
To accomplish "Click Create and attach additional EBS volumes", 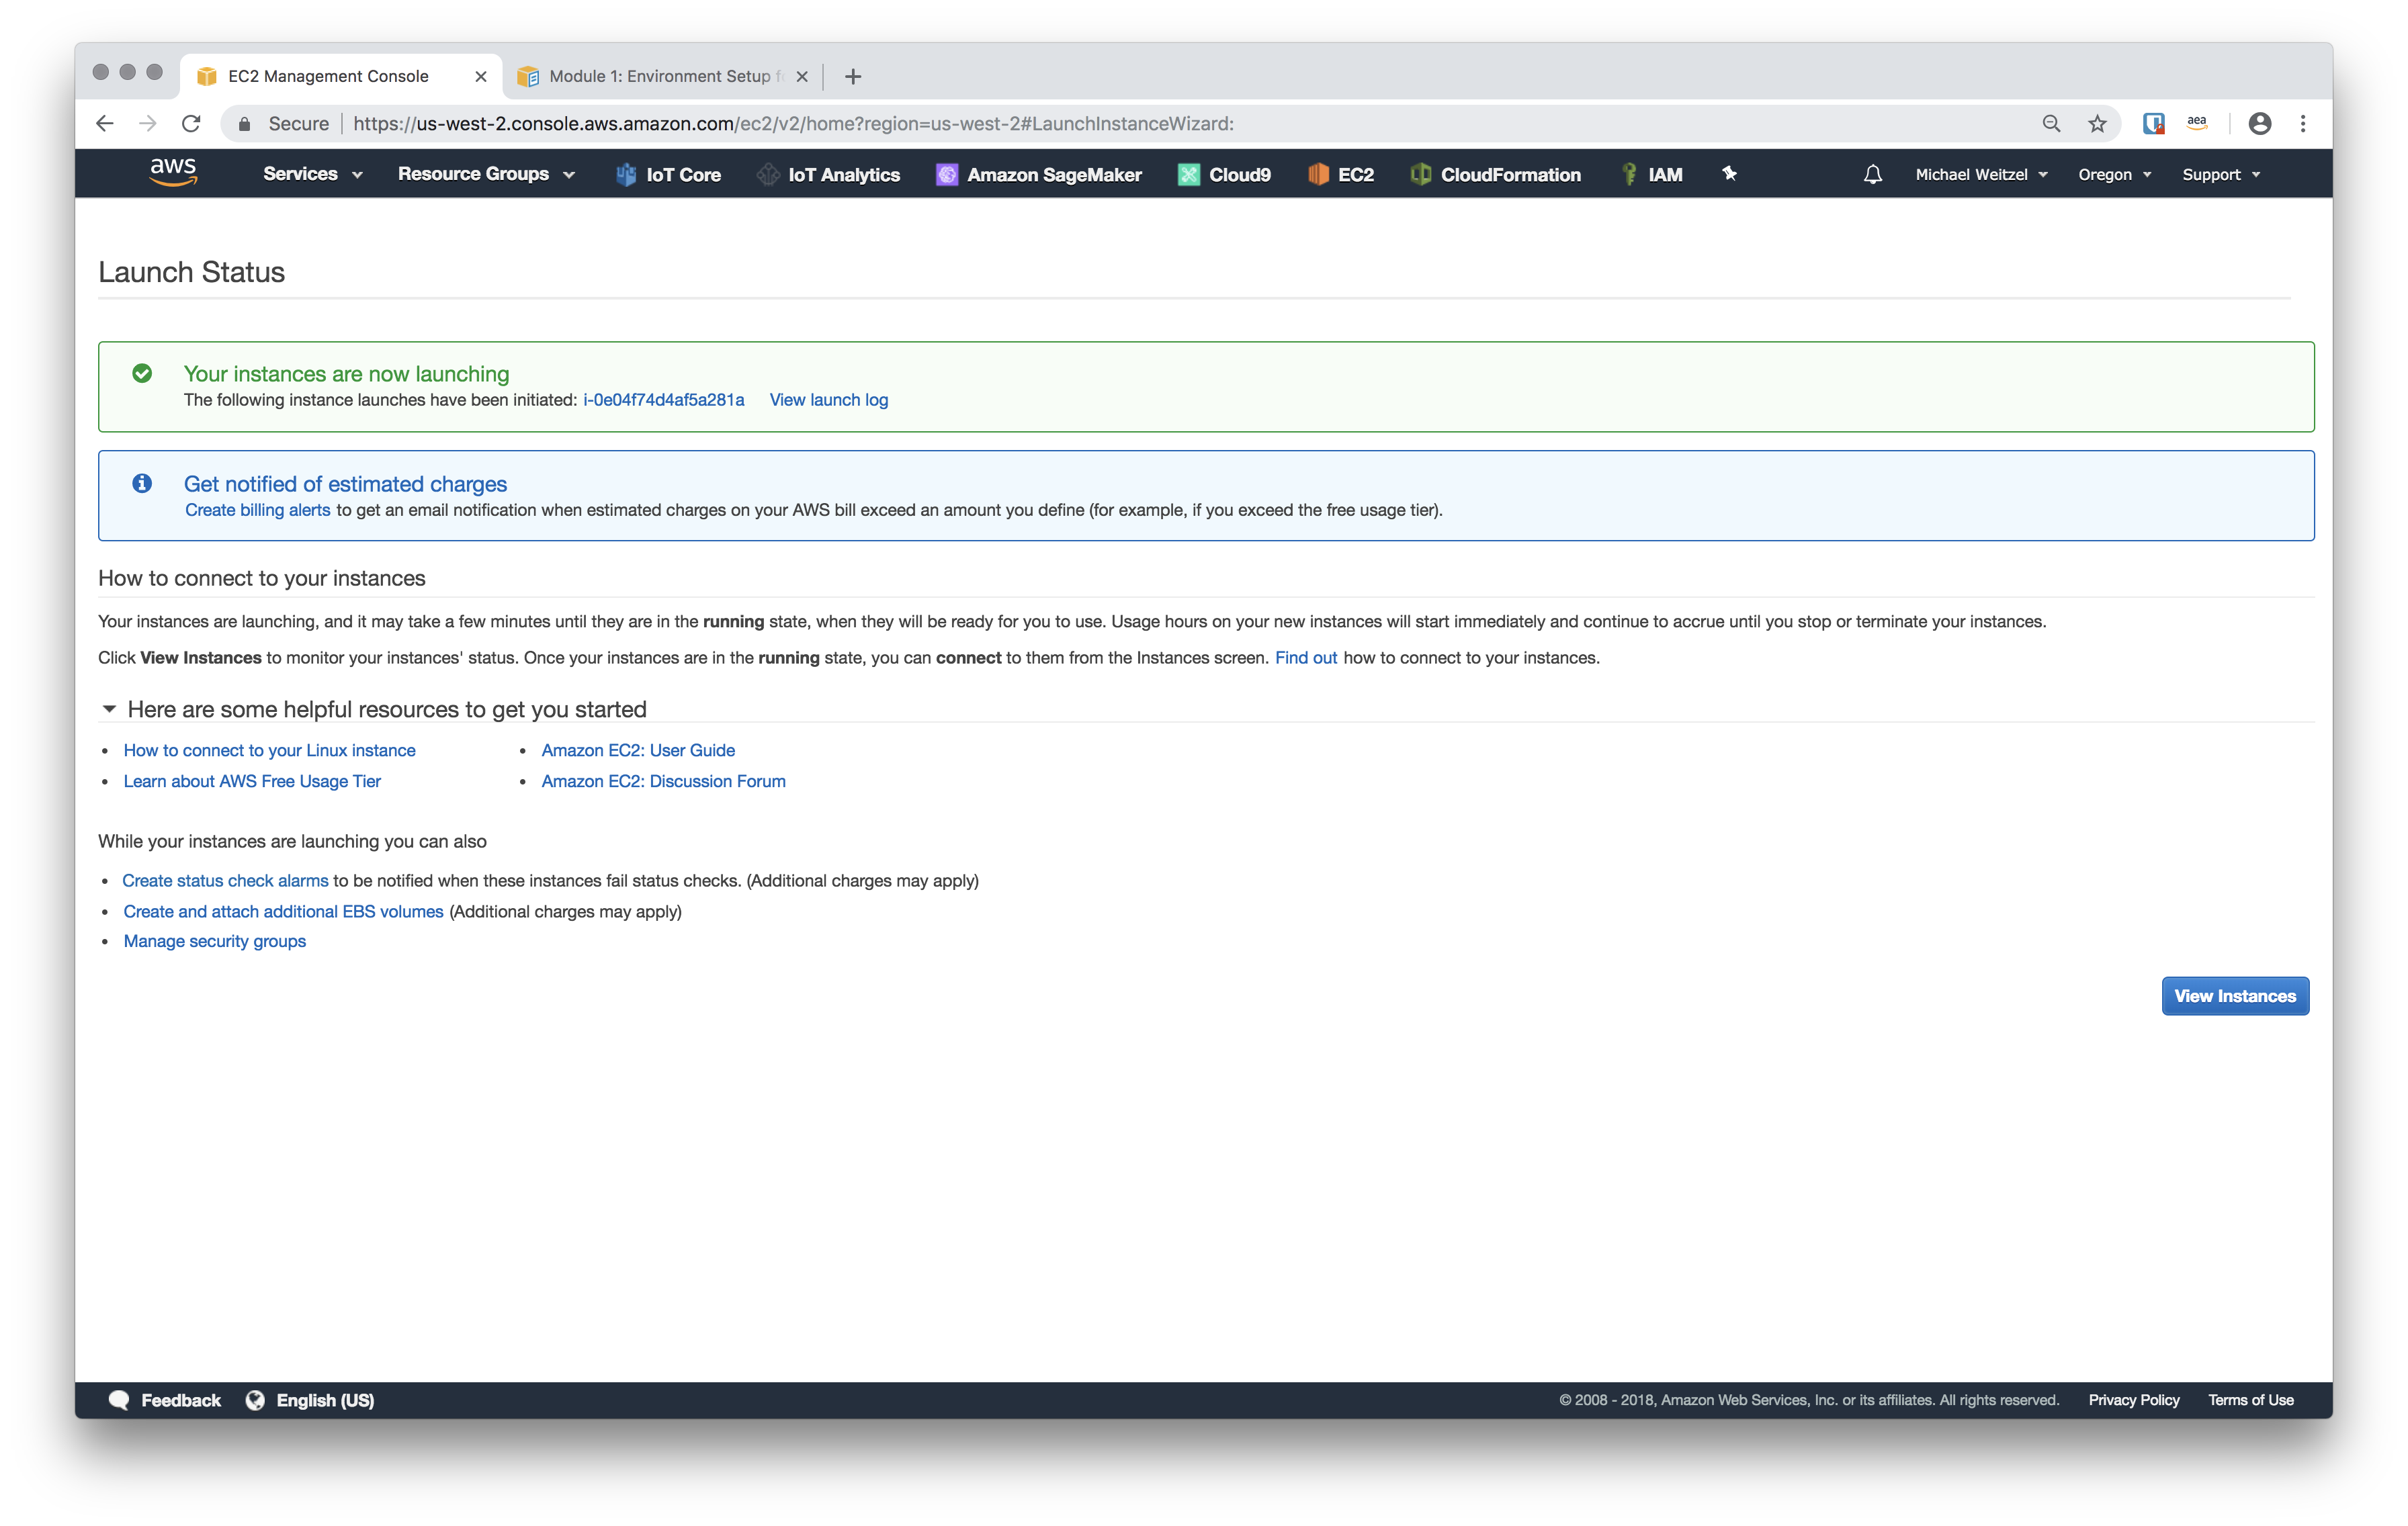I will (283, 912).
